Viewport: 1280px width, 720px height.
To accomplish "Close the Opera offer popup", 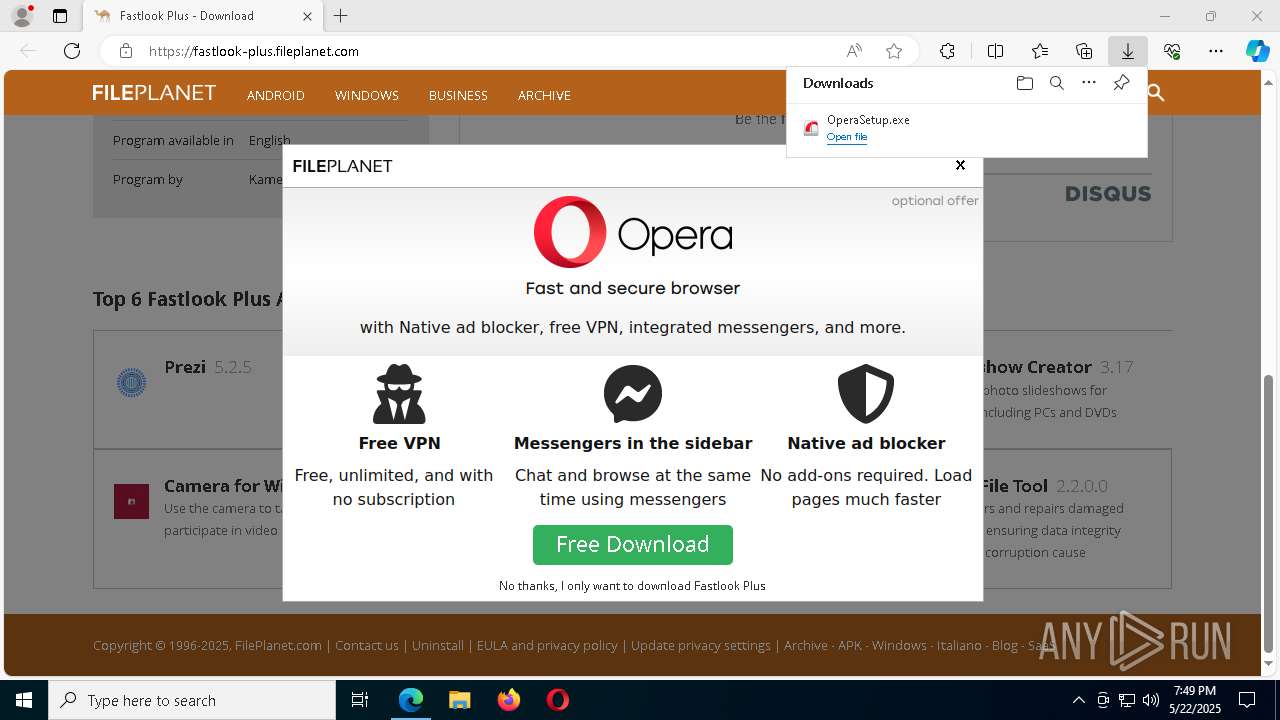I will pyautogui.click(x=960, y=165).
